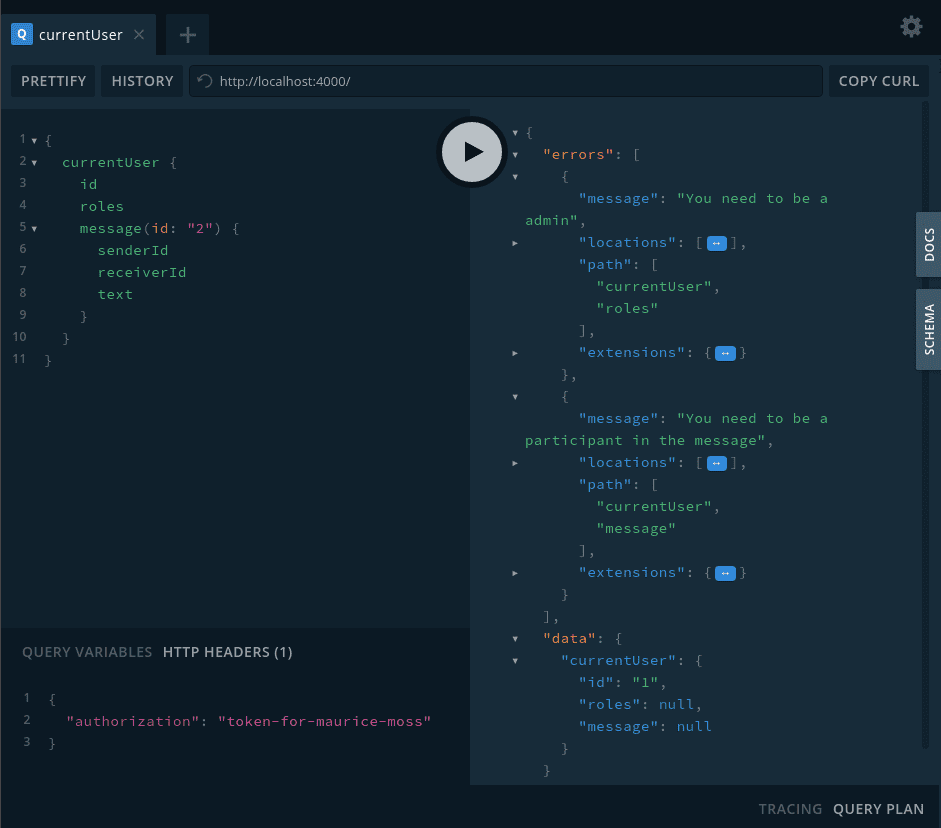
Task: Click the COPY CURL button
Action: click(878, 81)
